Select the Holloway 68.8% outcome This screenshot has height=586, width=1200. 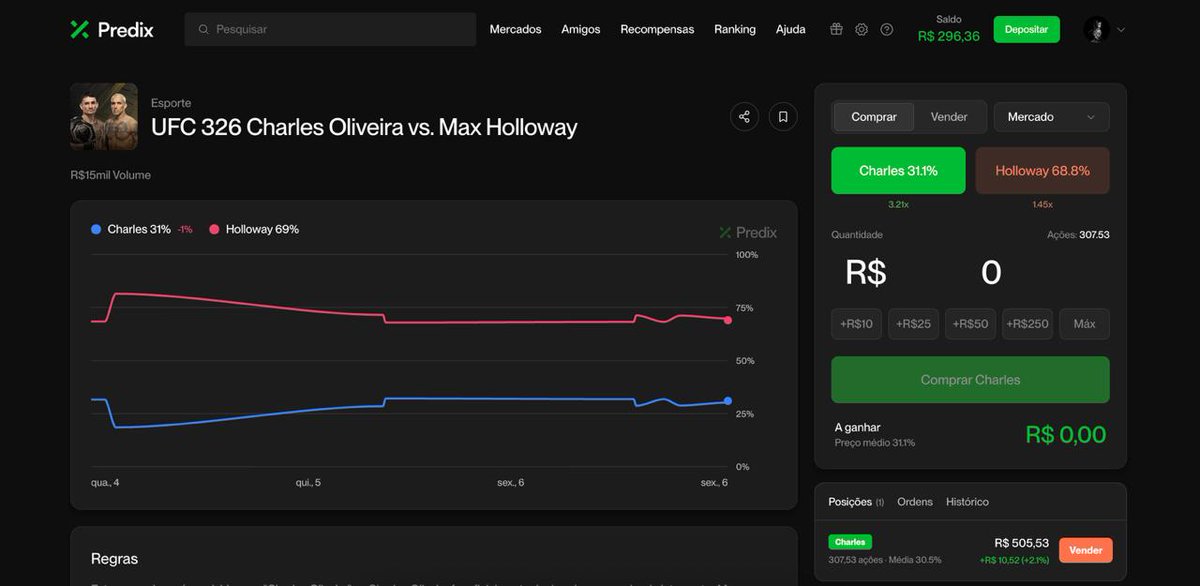pyautogui.click(x=1042, y=171)
